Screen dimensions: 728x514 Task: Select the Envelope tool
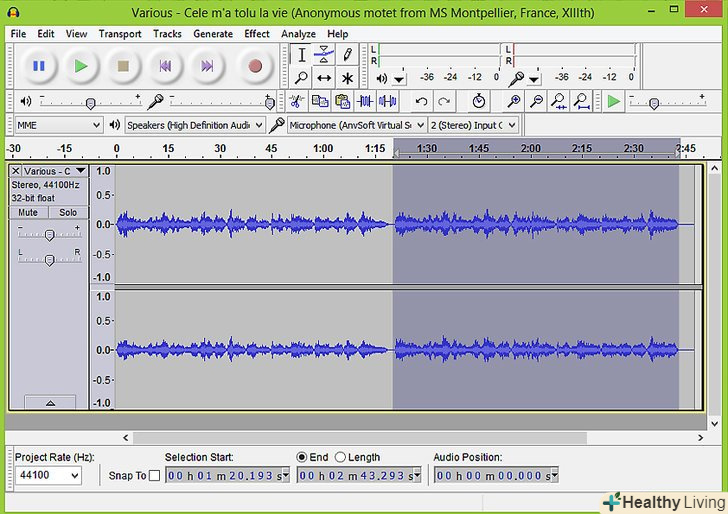pos(324,55)
